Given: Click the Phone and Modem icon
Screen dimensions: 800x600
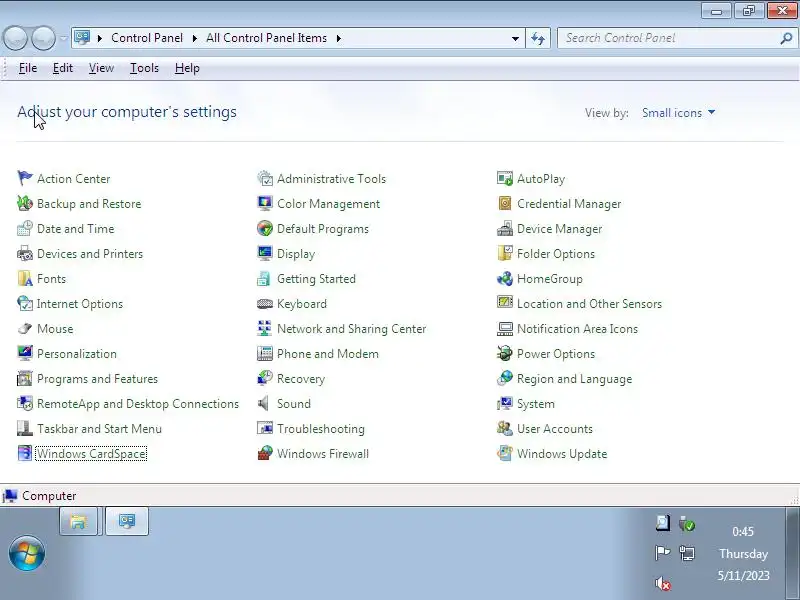Looking at the screenshot, I should tap(265, 354).
